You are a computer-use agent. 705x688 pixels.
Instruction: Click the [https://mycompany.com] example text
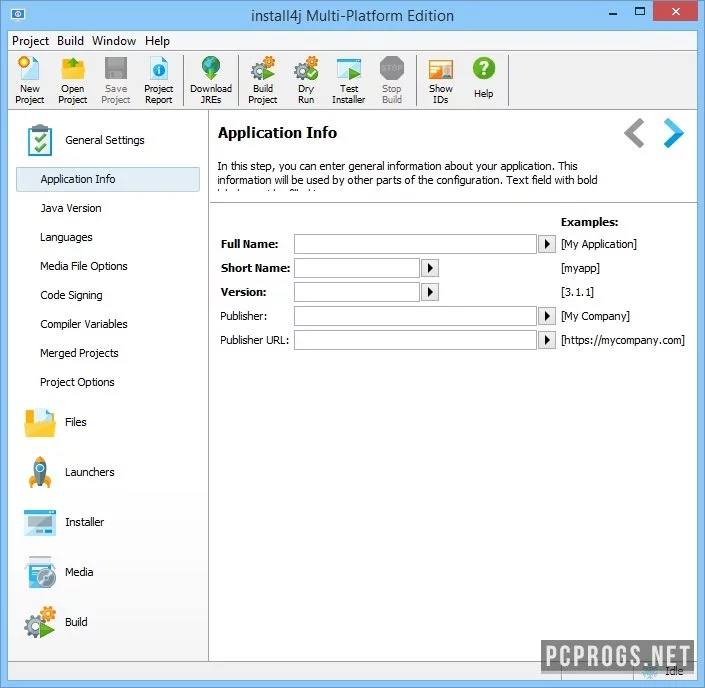tap(623, 340)
